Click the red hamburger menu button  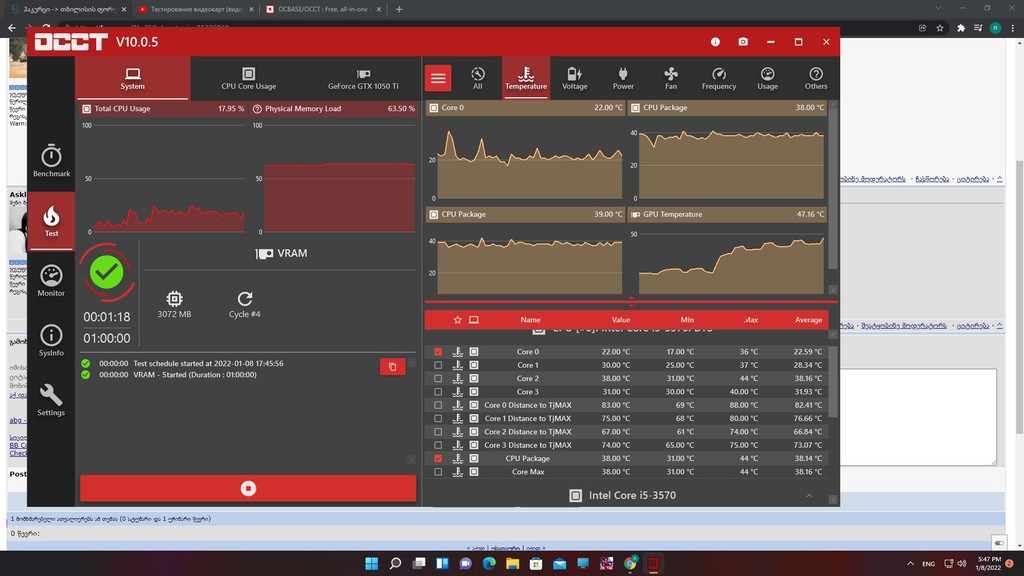click(x=438, y=78)
